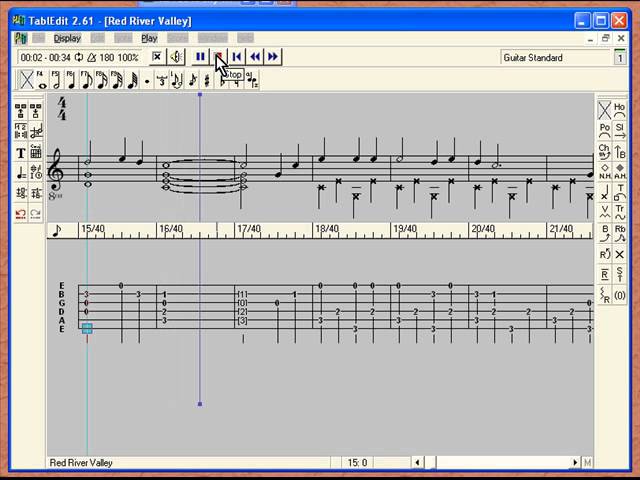Click the TablEdit icon in the menu bar
Screen dimensions: 640x480
click(20, 38)
